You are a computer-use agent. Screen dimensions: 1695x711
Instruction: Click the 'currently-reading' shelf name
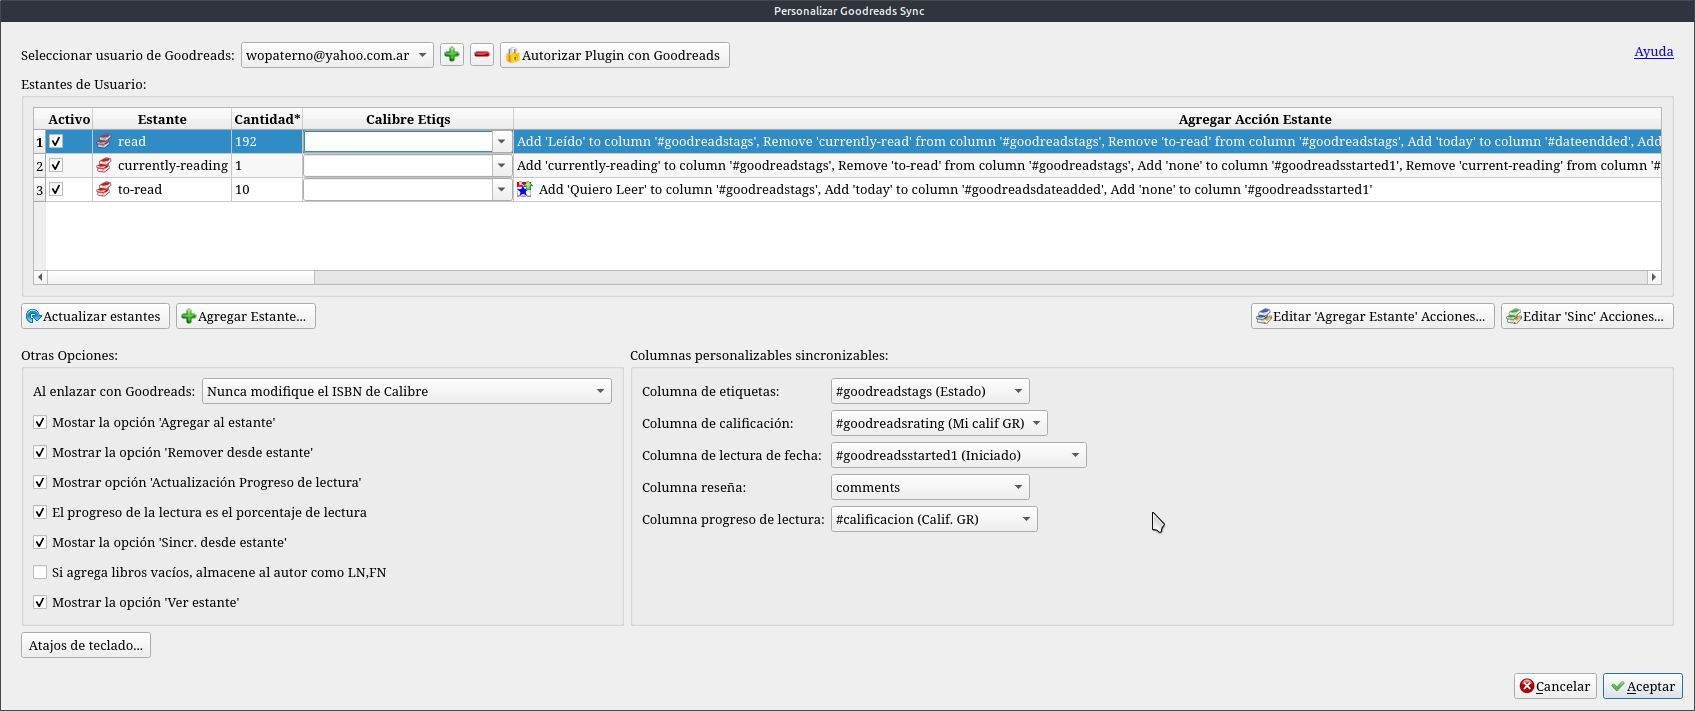point(173,165)
